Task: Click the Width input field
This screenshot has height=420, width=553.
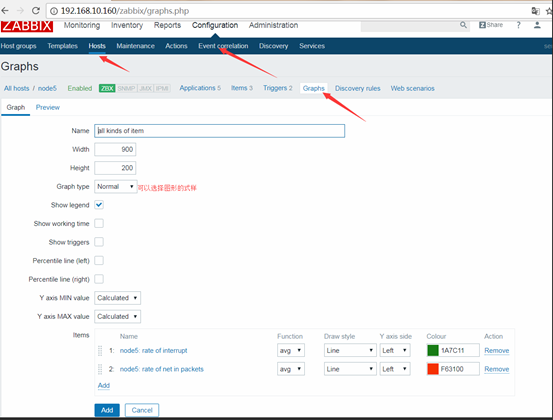Action: point(115,150)
